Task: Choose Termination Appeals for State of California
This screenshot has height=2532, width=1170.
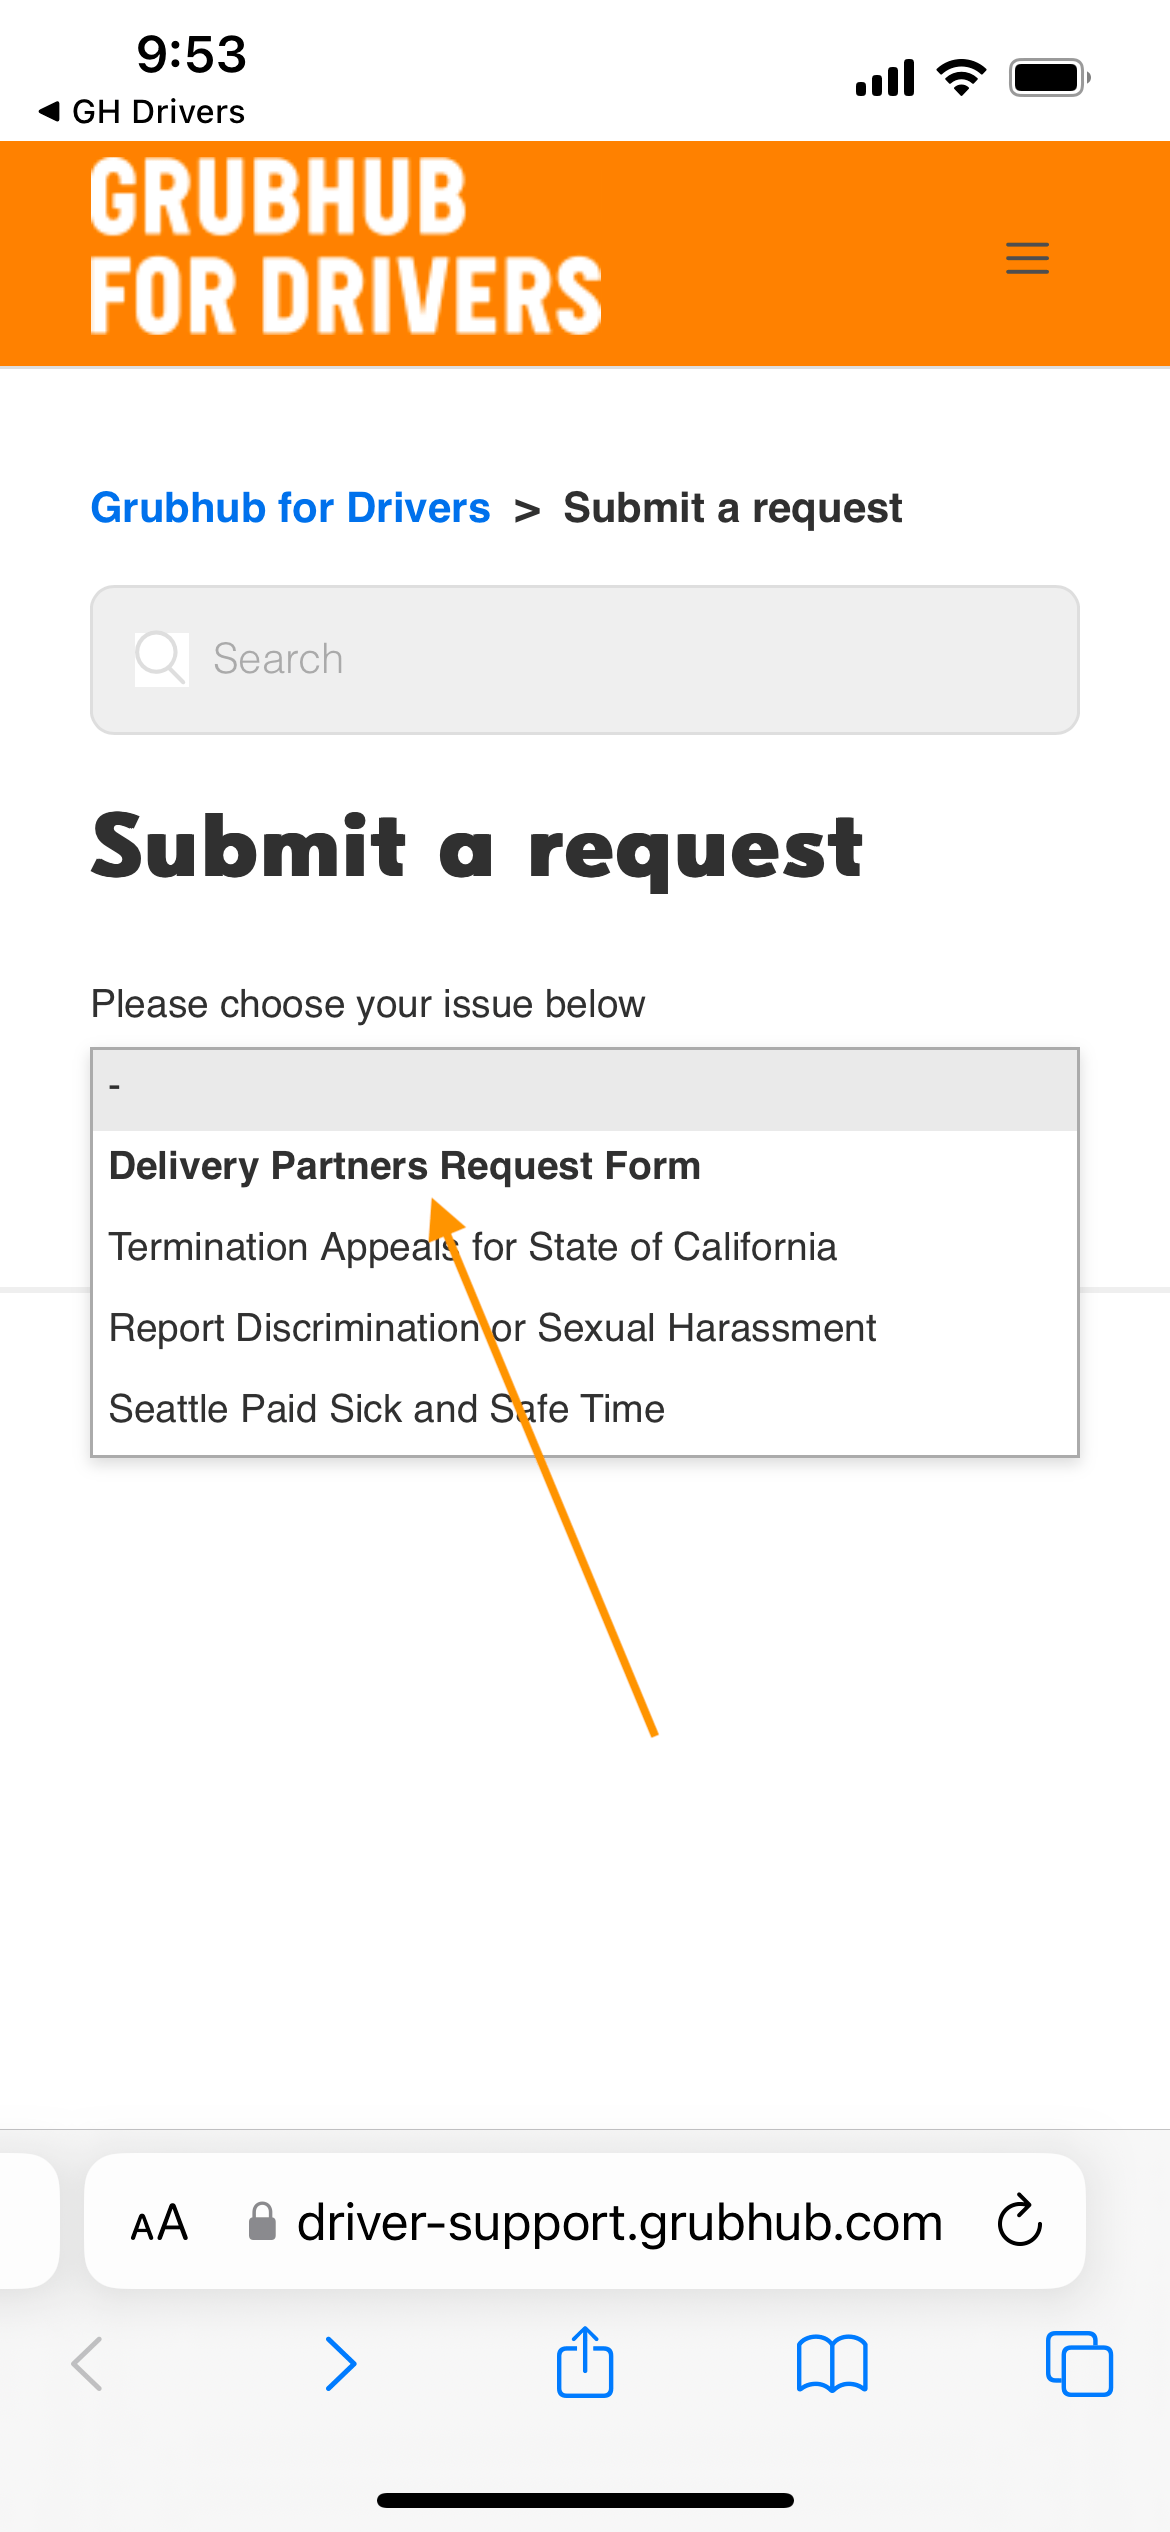Action: pos(584,1247)
